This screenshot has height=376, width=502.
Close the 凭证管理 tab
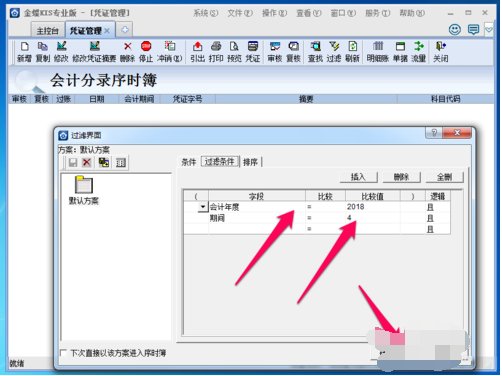click(x=107, y=31)
